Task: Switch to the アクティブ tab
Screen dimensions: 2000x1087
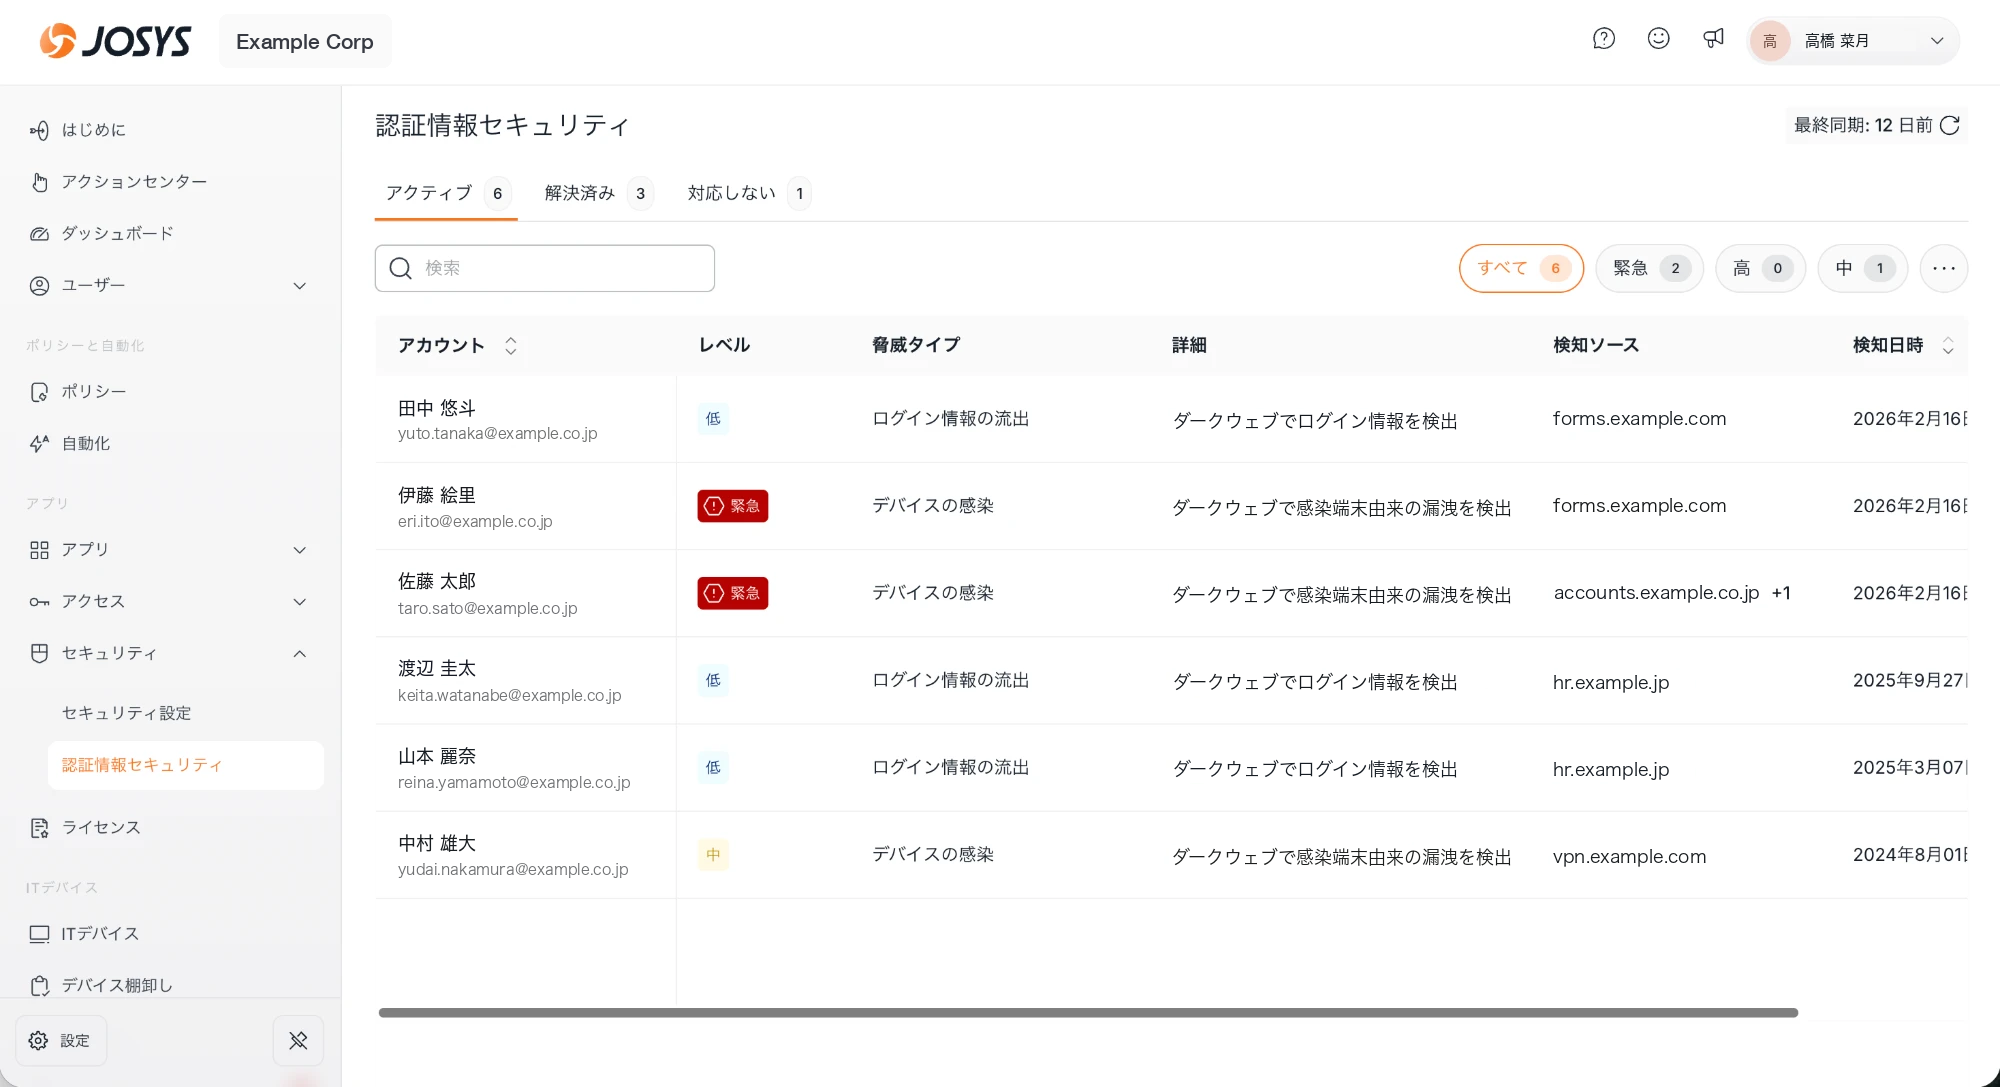Action: point(447,194)
